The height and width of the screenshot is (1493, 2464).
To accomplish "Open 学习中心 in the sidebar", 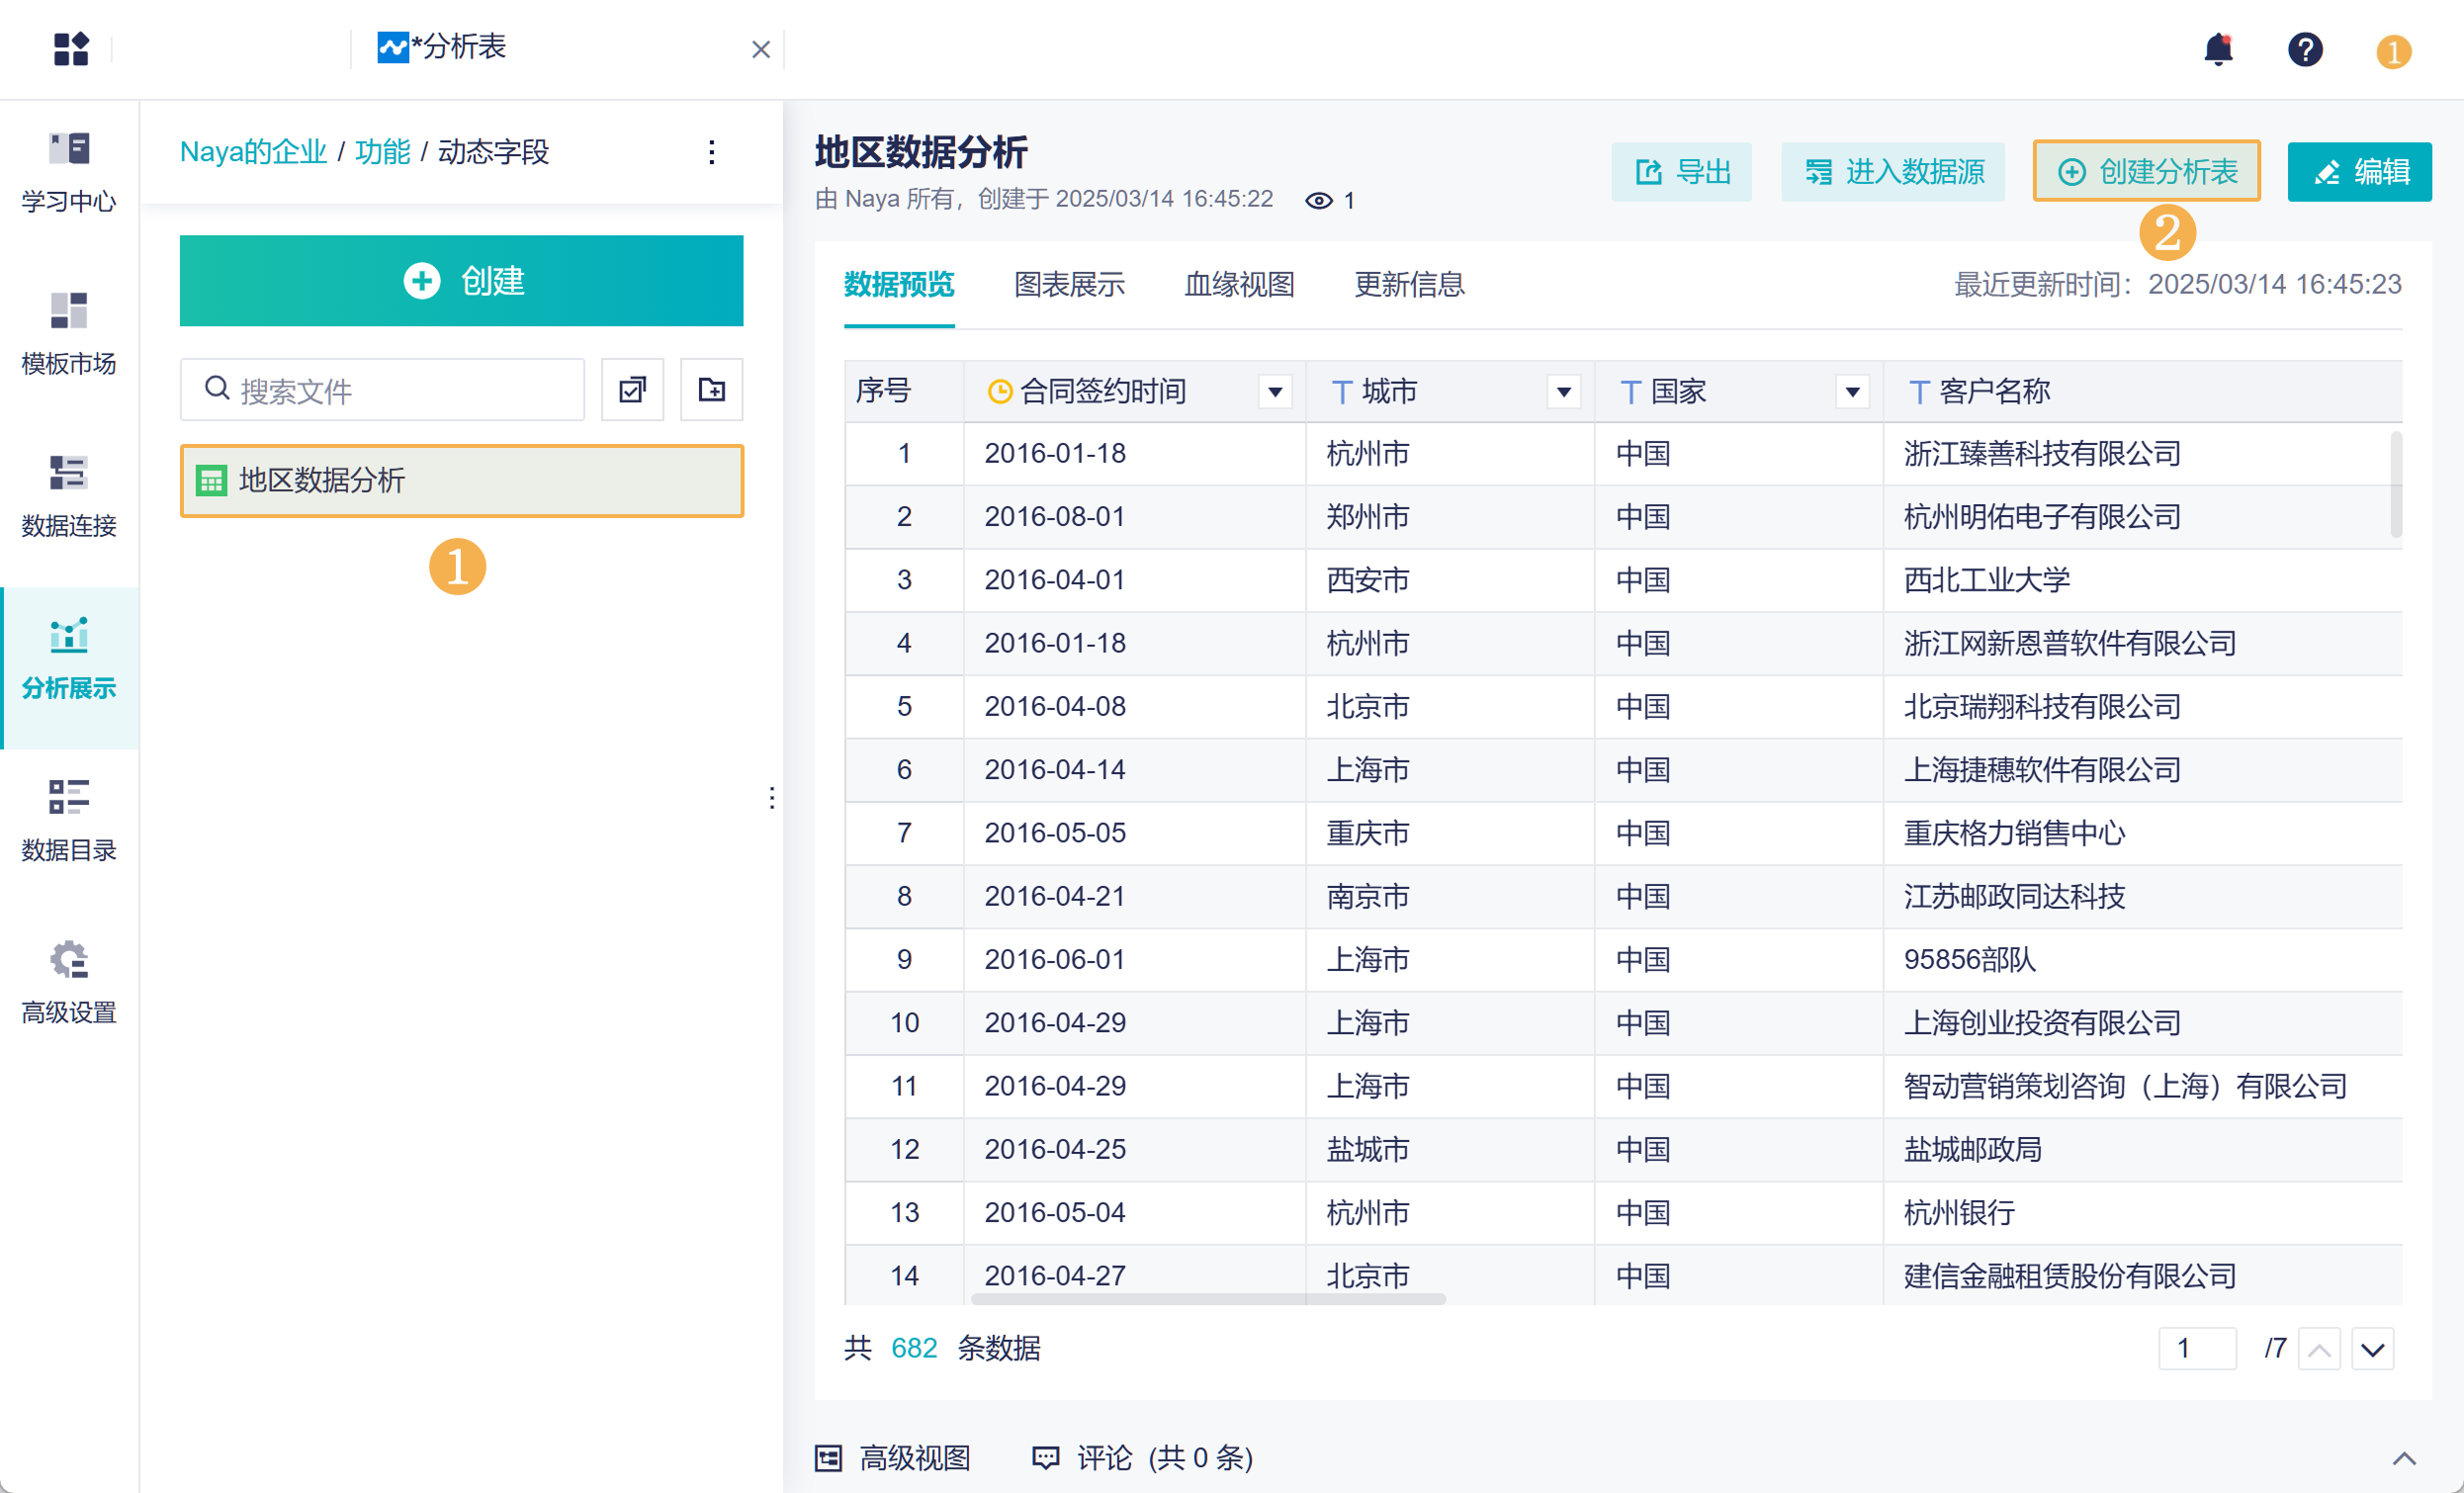I will click(x=69, y=172).
